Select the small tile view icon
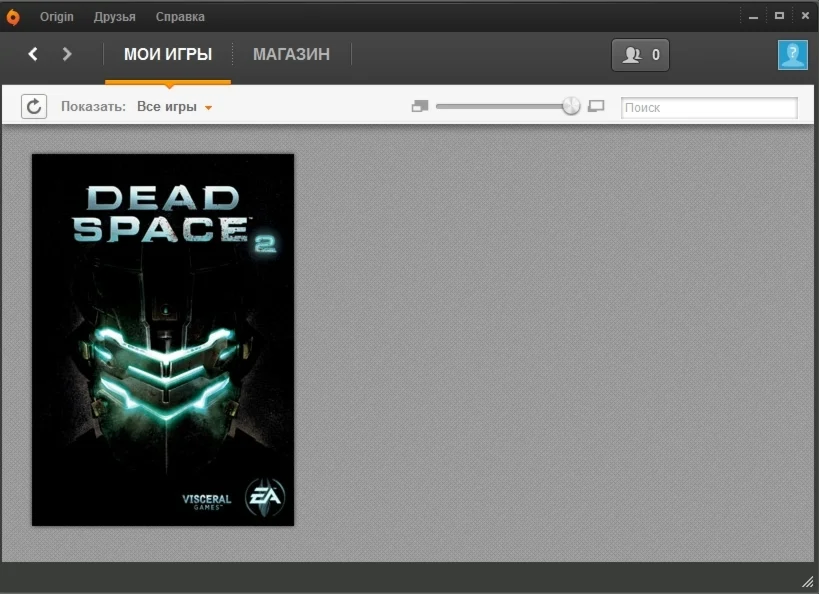 coord(419,105)
